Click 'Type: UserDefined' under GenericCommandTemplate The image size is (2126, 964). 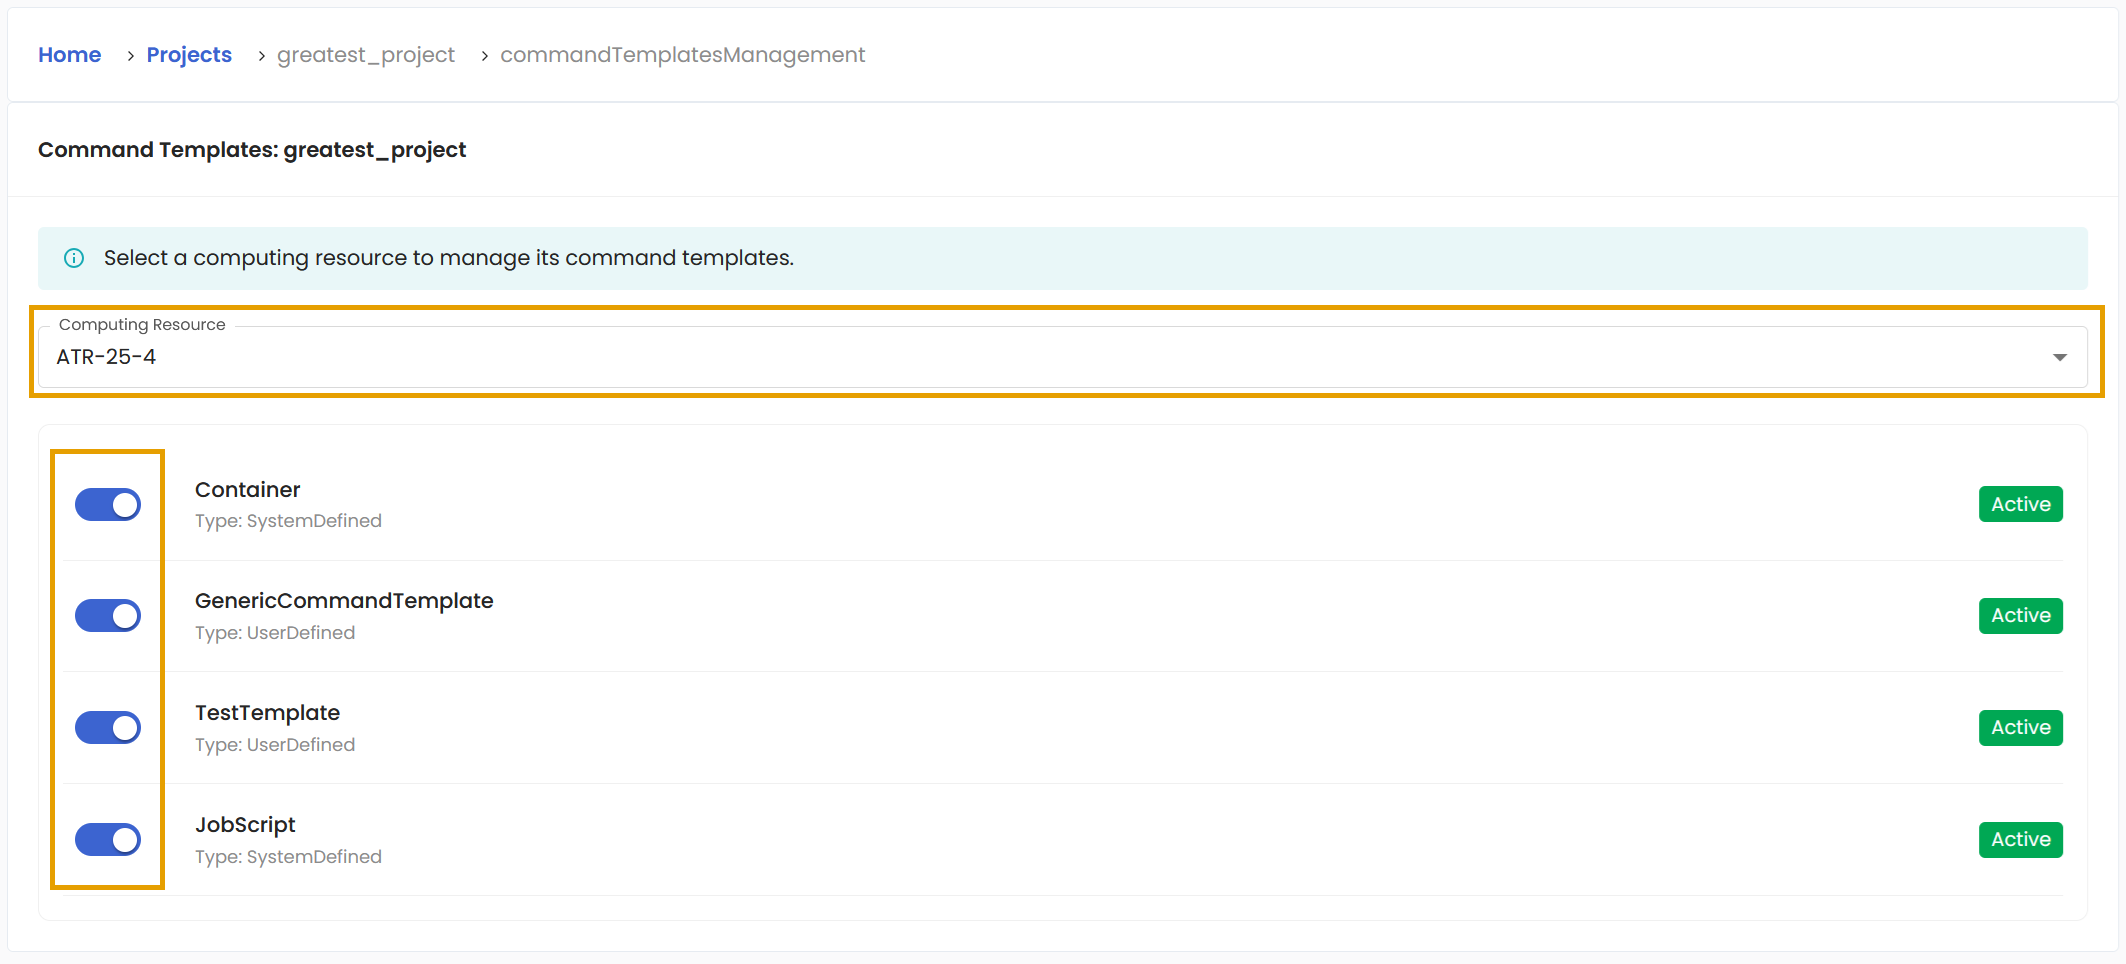(275, 633)
